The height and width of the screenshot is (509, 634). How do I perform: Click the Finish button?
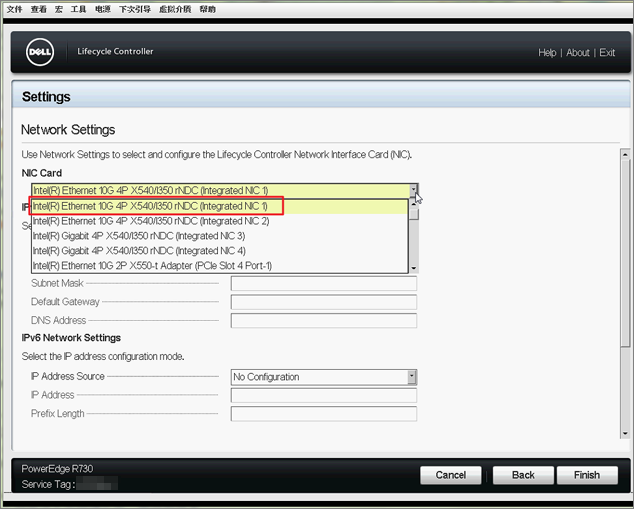[x=587, y=475]
